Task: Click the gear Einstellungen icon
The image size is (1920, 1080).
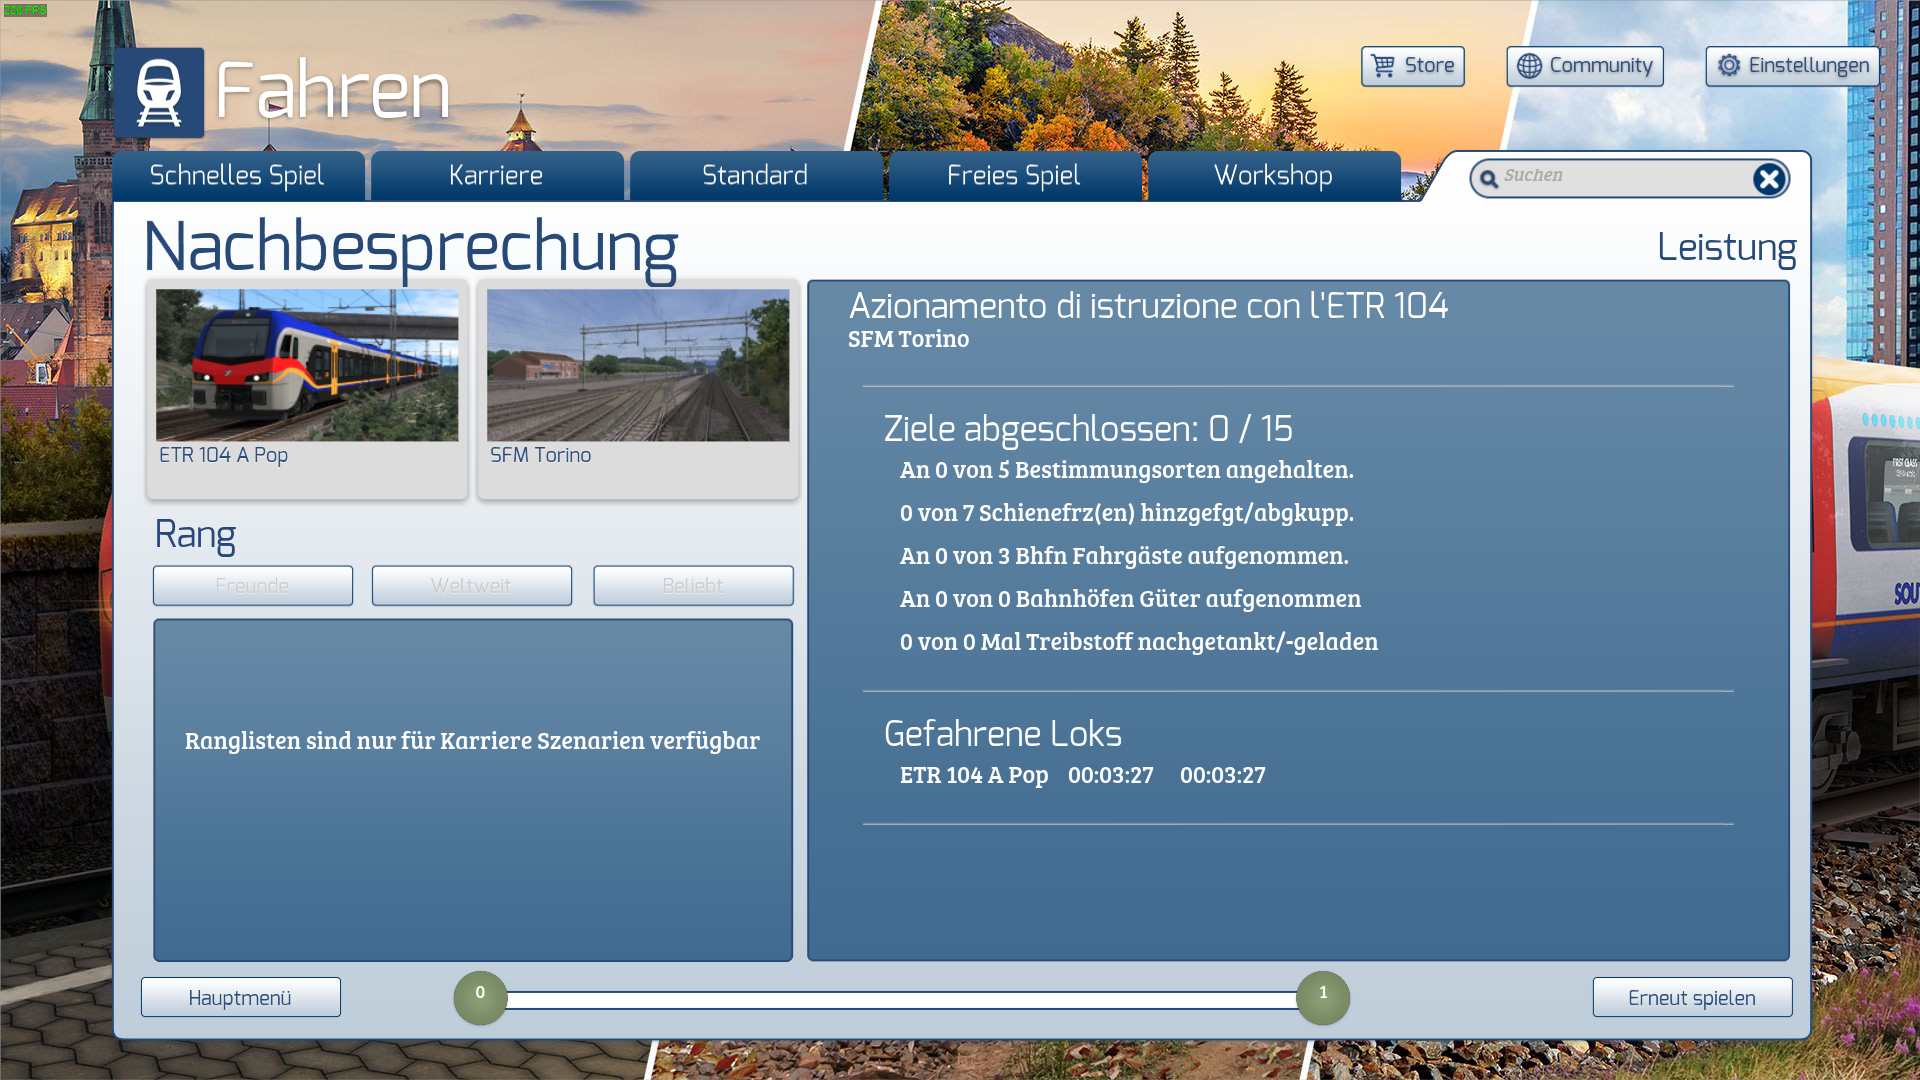Action: [1729, 66]
